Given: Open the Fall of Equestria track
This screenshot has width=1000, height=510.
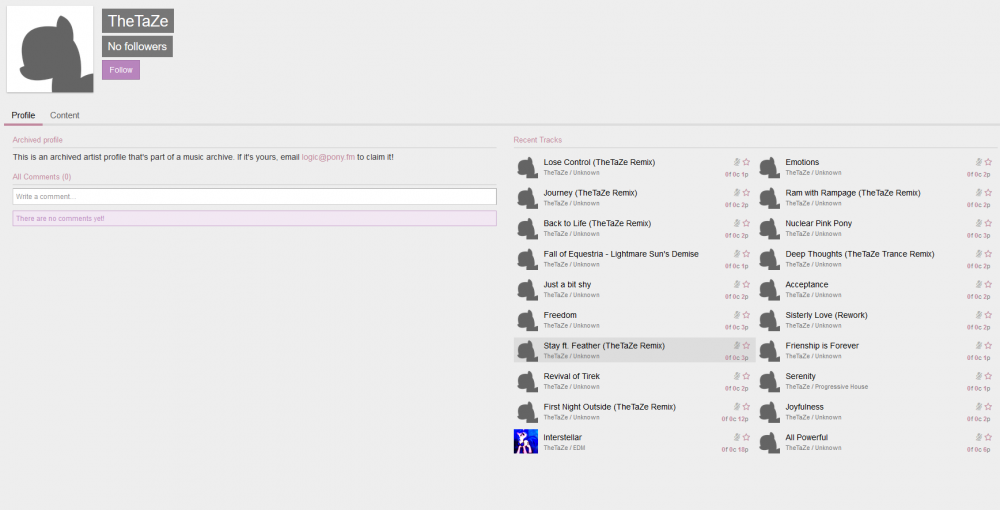Looking at the screenshot, I should click(620, 254).
